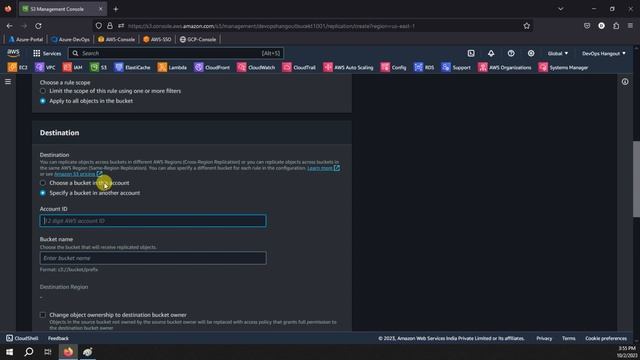Open the IAM service shortcut

click(x=73, y=67)
